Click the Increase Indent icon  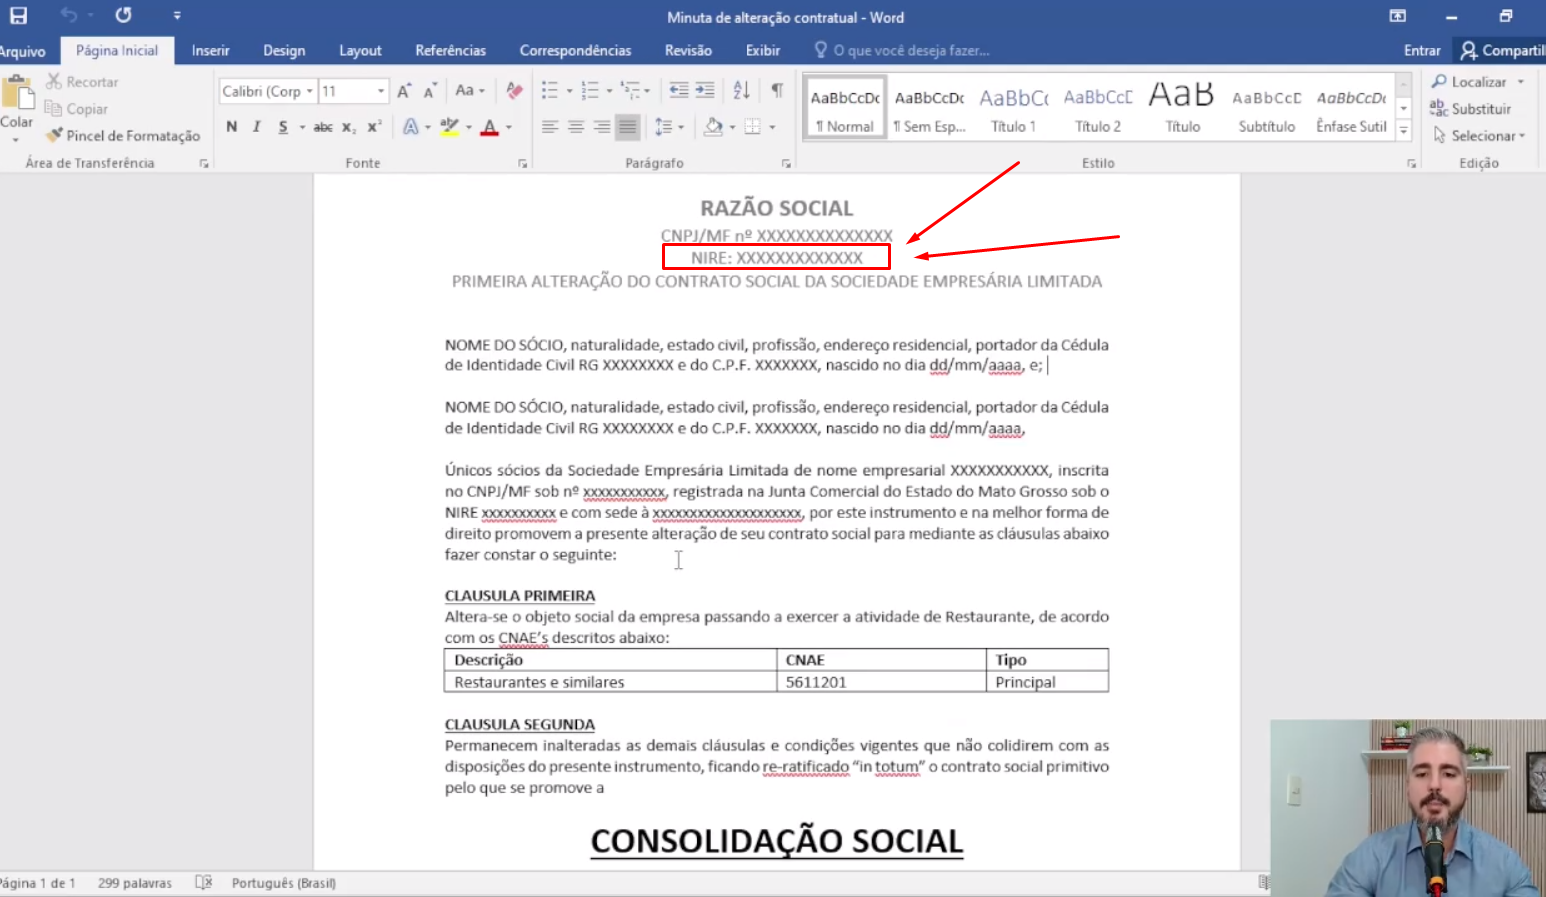tap(705, 91)
